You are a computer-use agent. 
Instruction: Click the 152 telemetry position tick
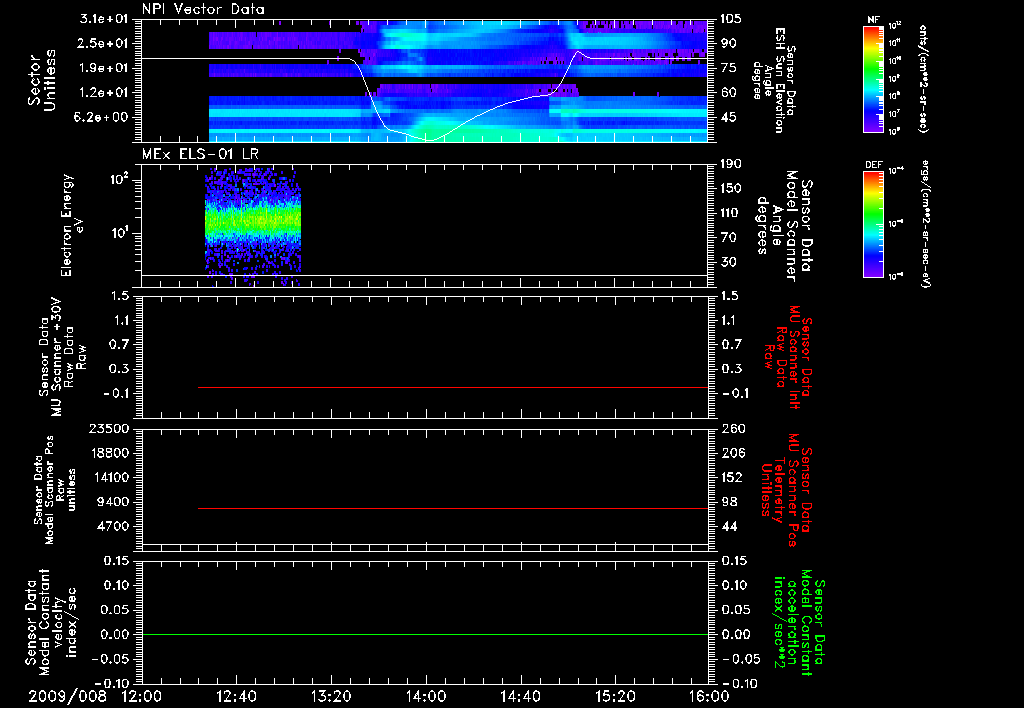point(732,477)
